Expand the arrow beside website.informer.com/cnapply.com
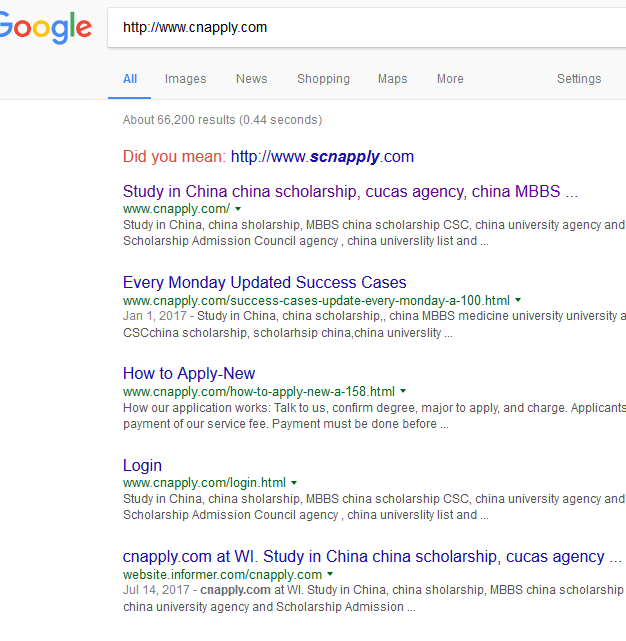Screen dimensions: 626x641 tap(330, 574)
